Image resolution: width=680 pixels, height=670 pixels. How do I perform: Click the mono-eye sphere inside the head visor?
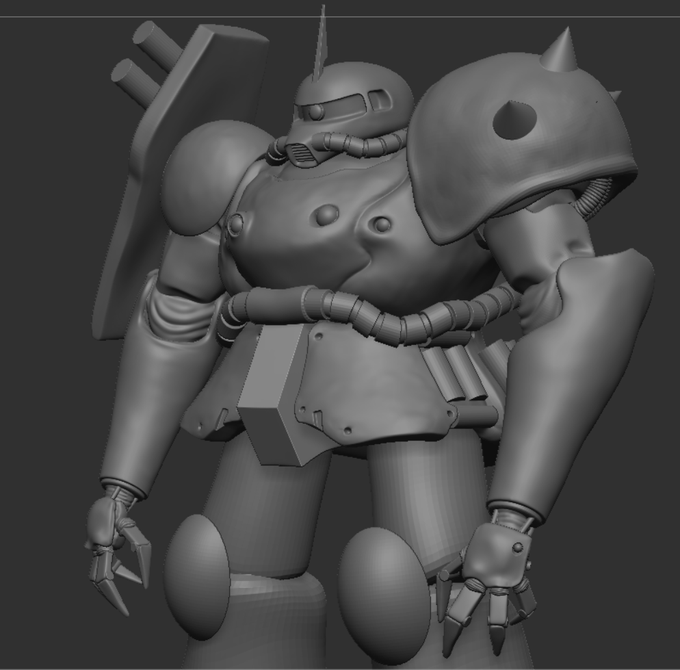315,112
